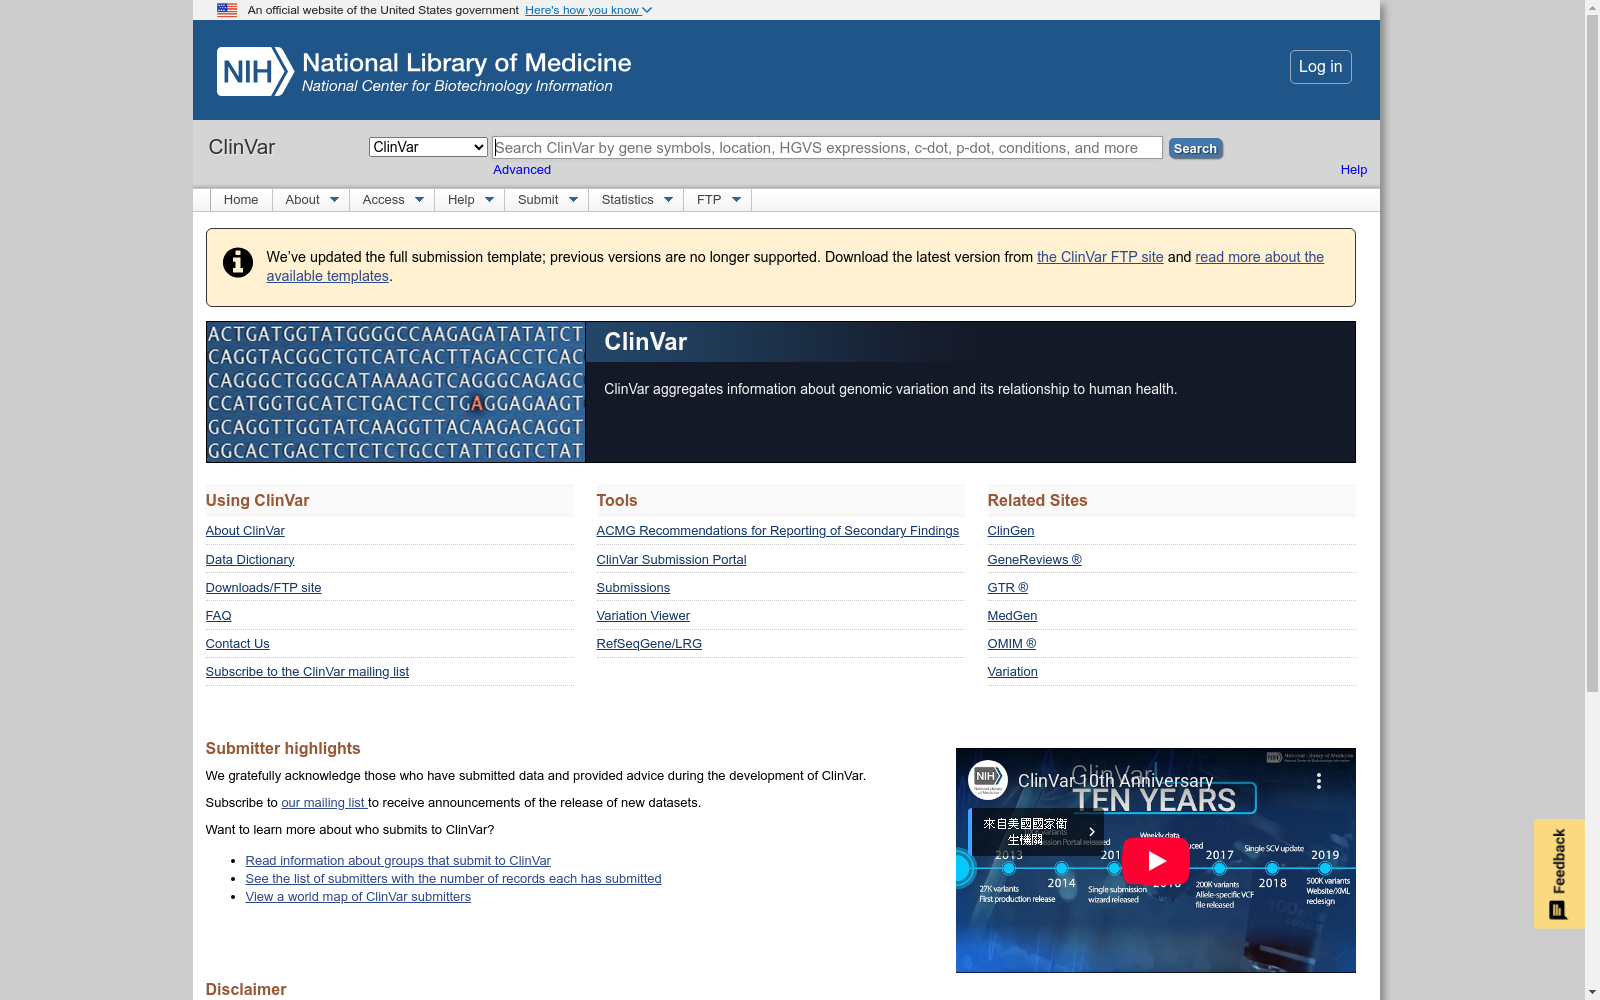Click the page scrollbar down arrow

click(x=1592, y=992)
